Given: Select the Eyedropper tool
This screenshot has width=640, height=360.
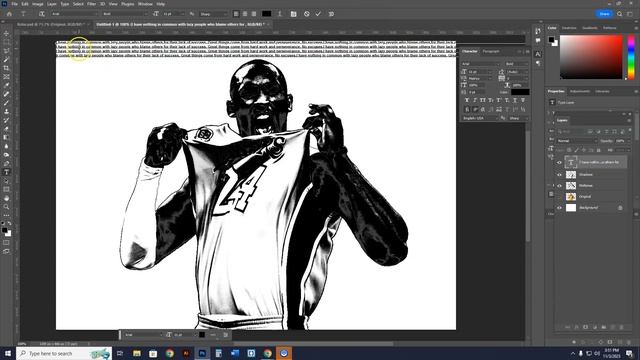Looking at the screenshot, I should click(6, 85).
